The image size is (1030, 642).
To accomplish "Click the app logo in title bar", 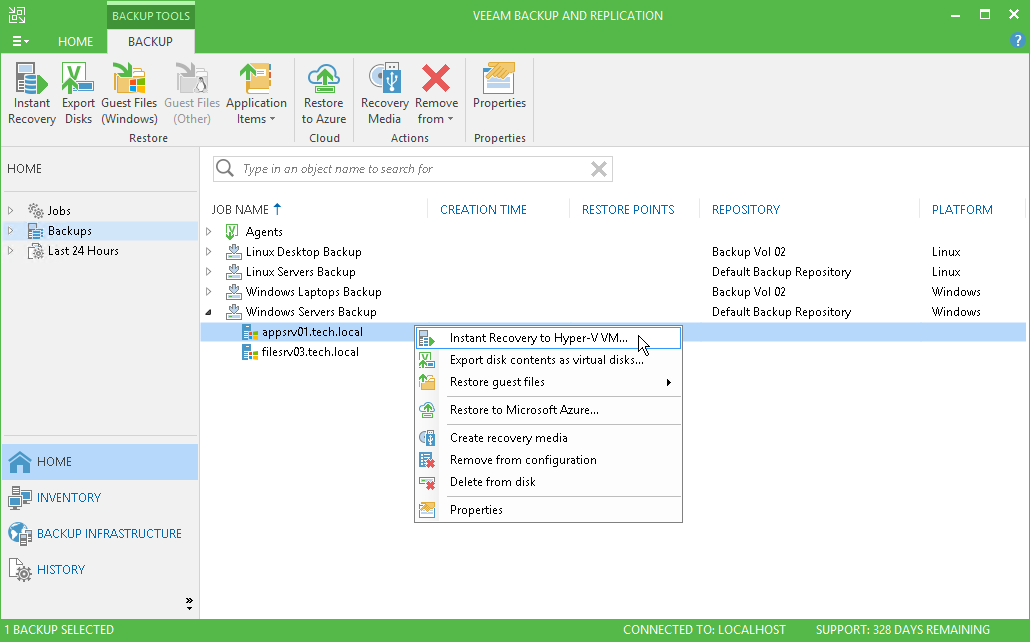I will click(17, 15).
